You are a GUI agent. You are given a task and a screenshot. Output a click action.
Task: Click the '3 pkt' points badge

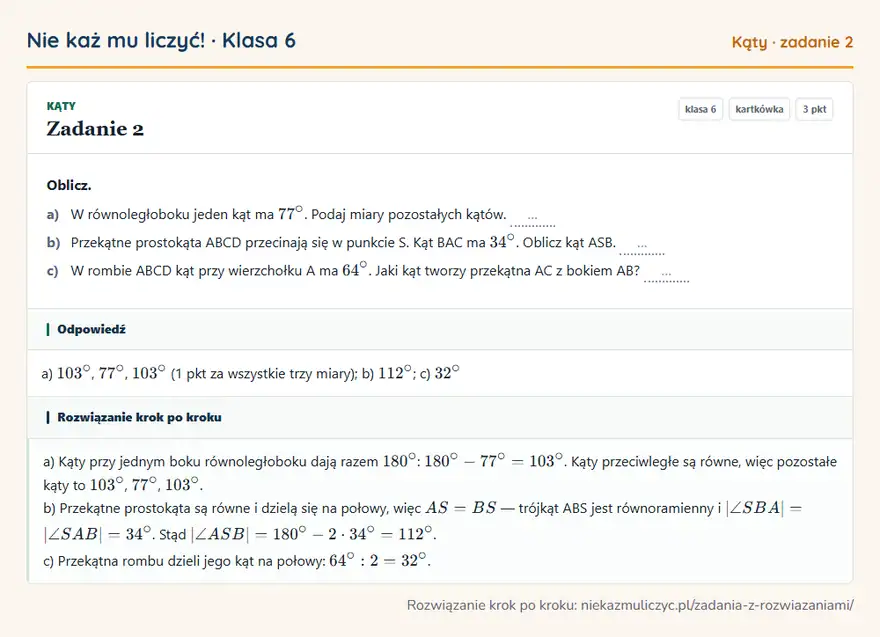pyautogui.click(x=814, y=109)
